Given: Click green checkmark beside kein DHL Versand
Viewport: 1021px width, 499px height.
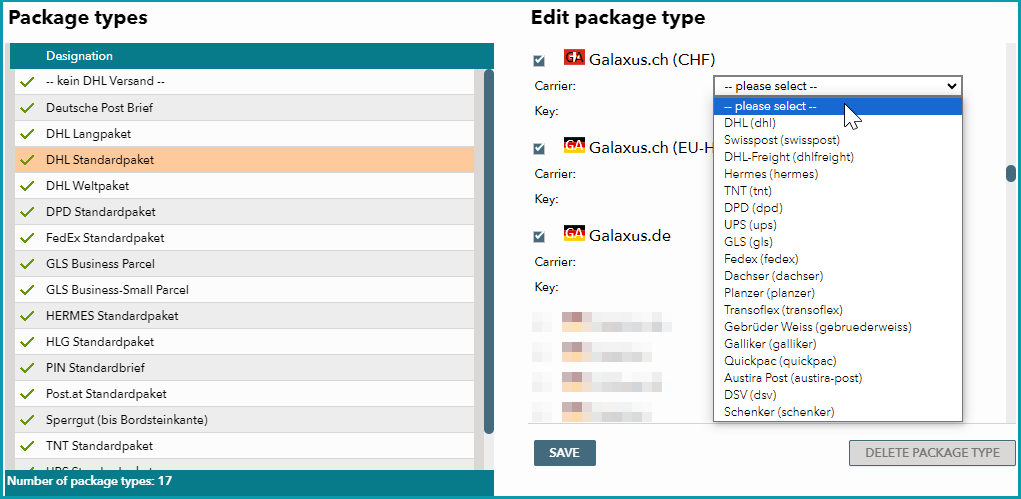Looking at the screenshot, I should [27, 82].
